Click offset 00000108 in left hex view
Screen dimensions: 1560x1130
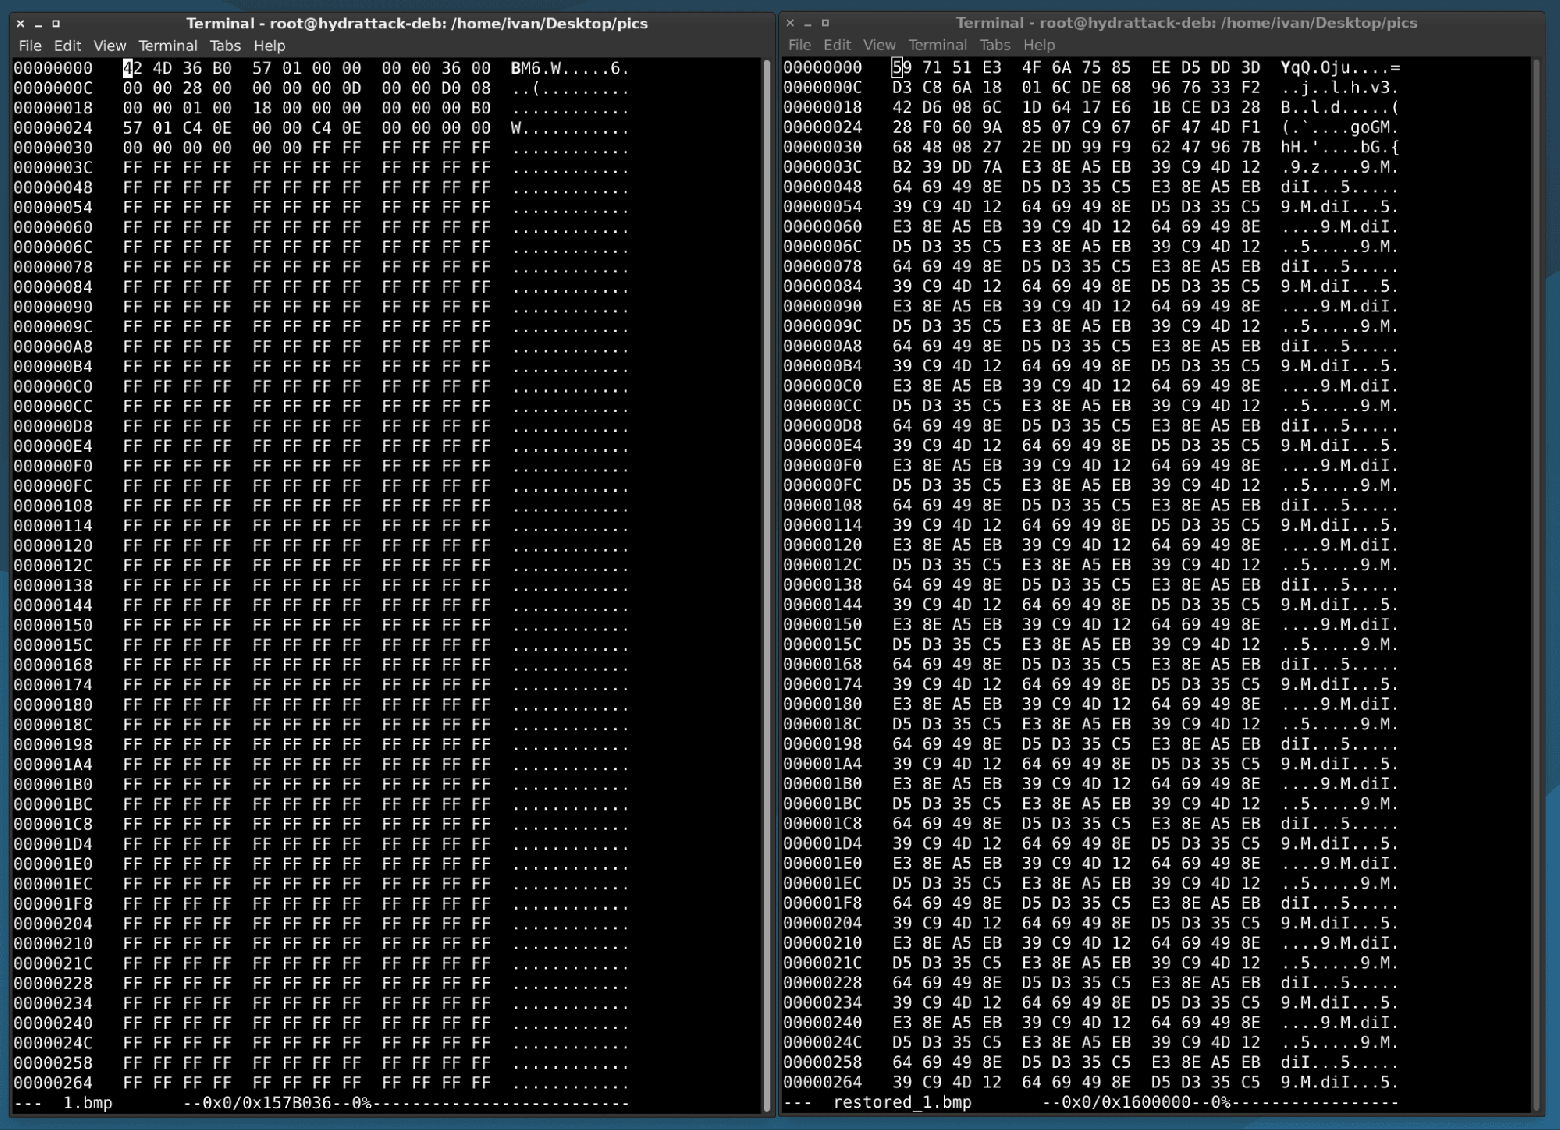[53, 506]
